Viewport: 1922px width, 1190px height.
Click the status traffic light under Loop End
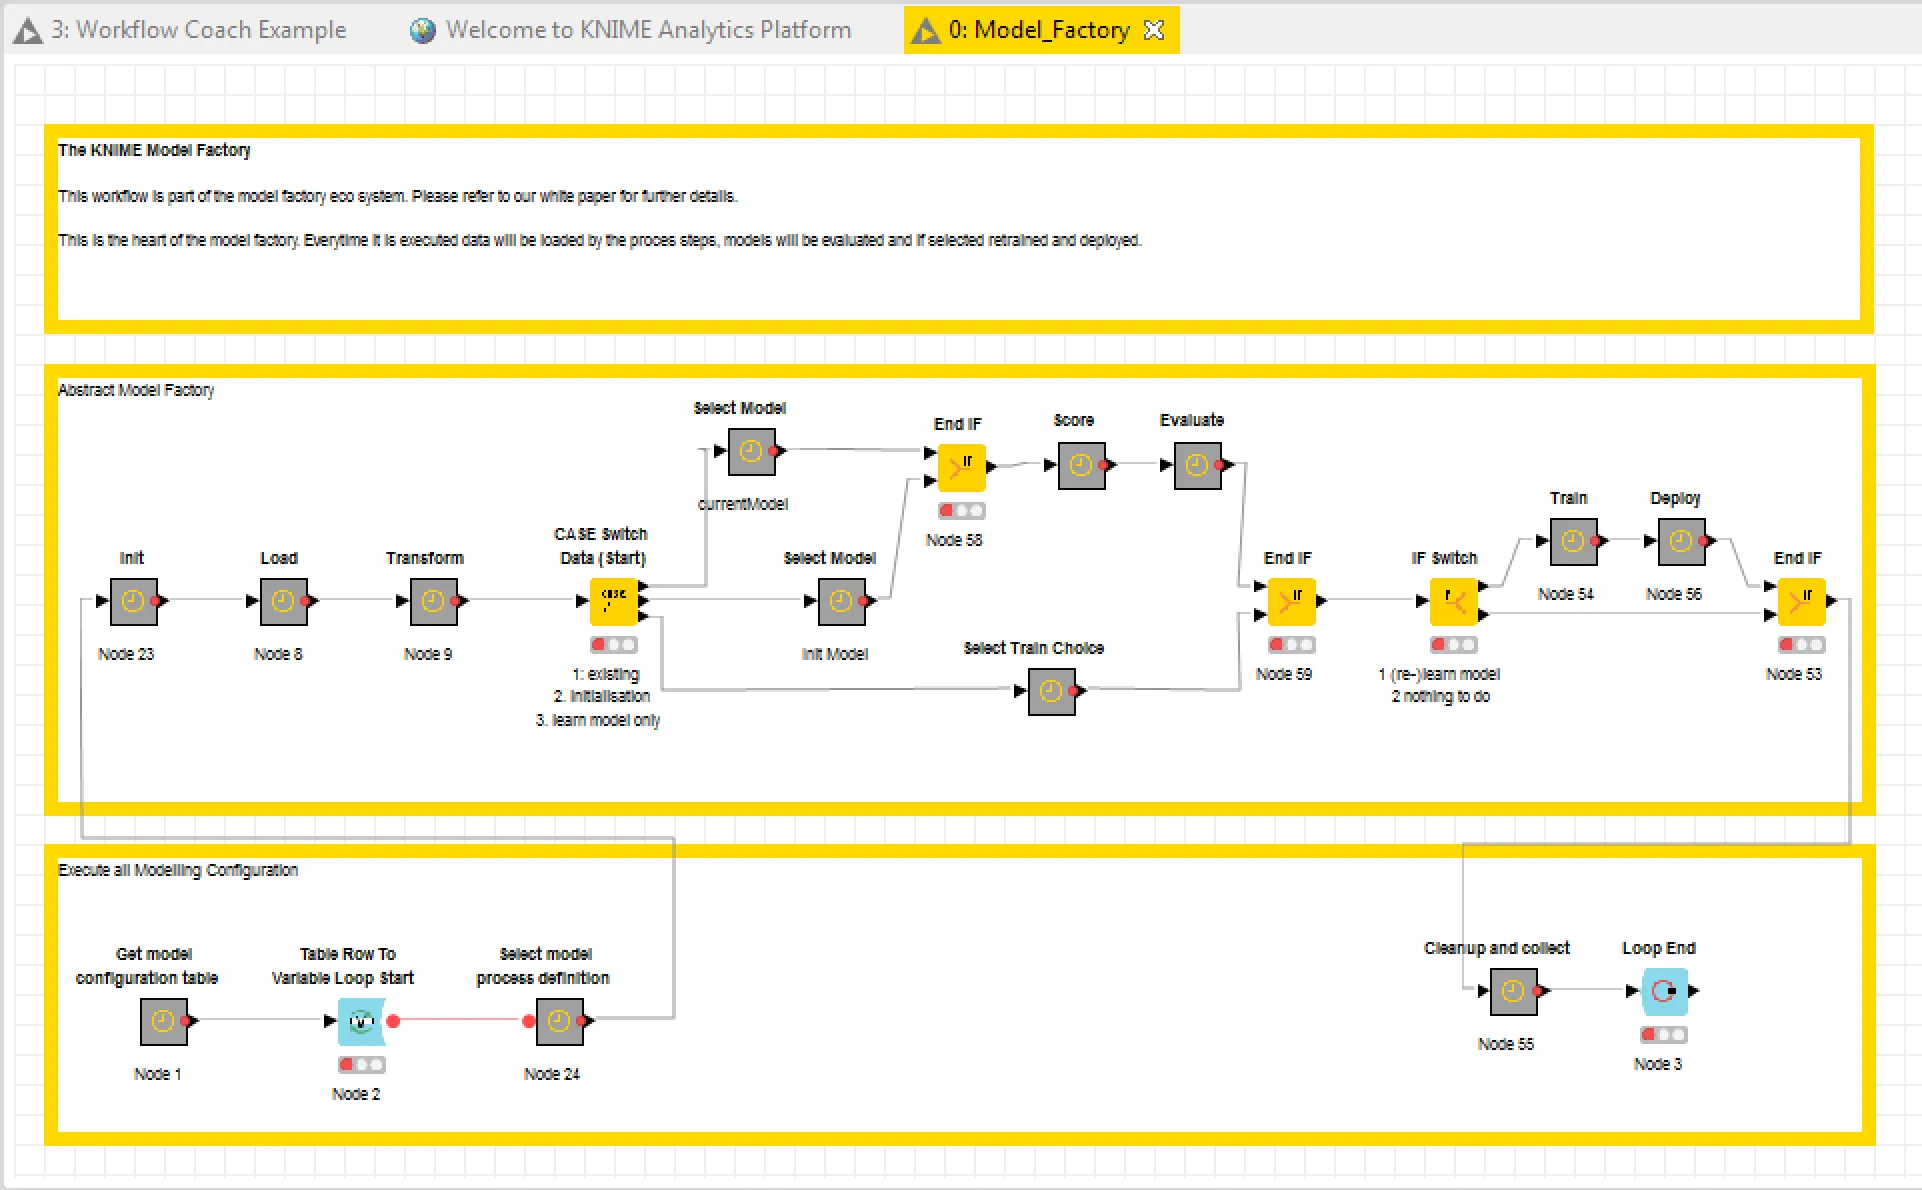[x=1663, y=1035]
